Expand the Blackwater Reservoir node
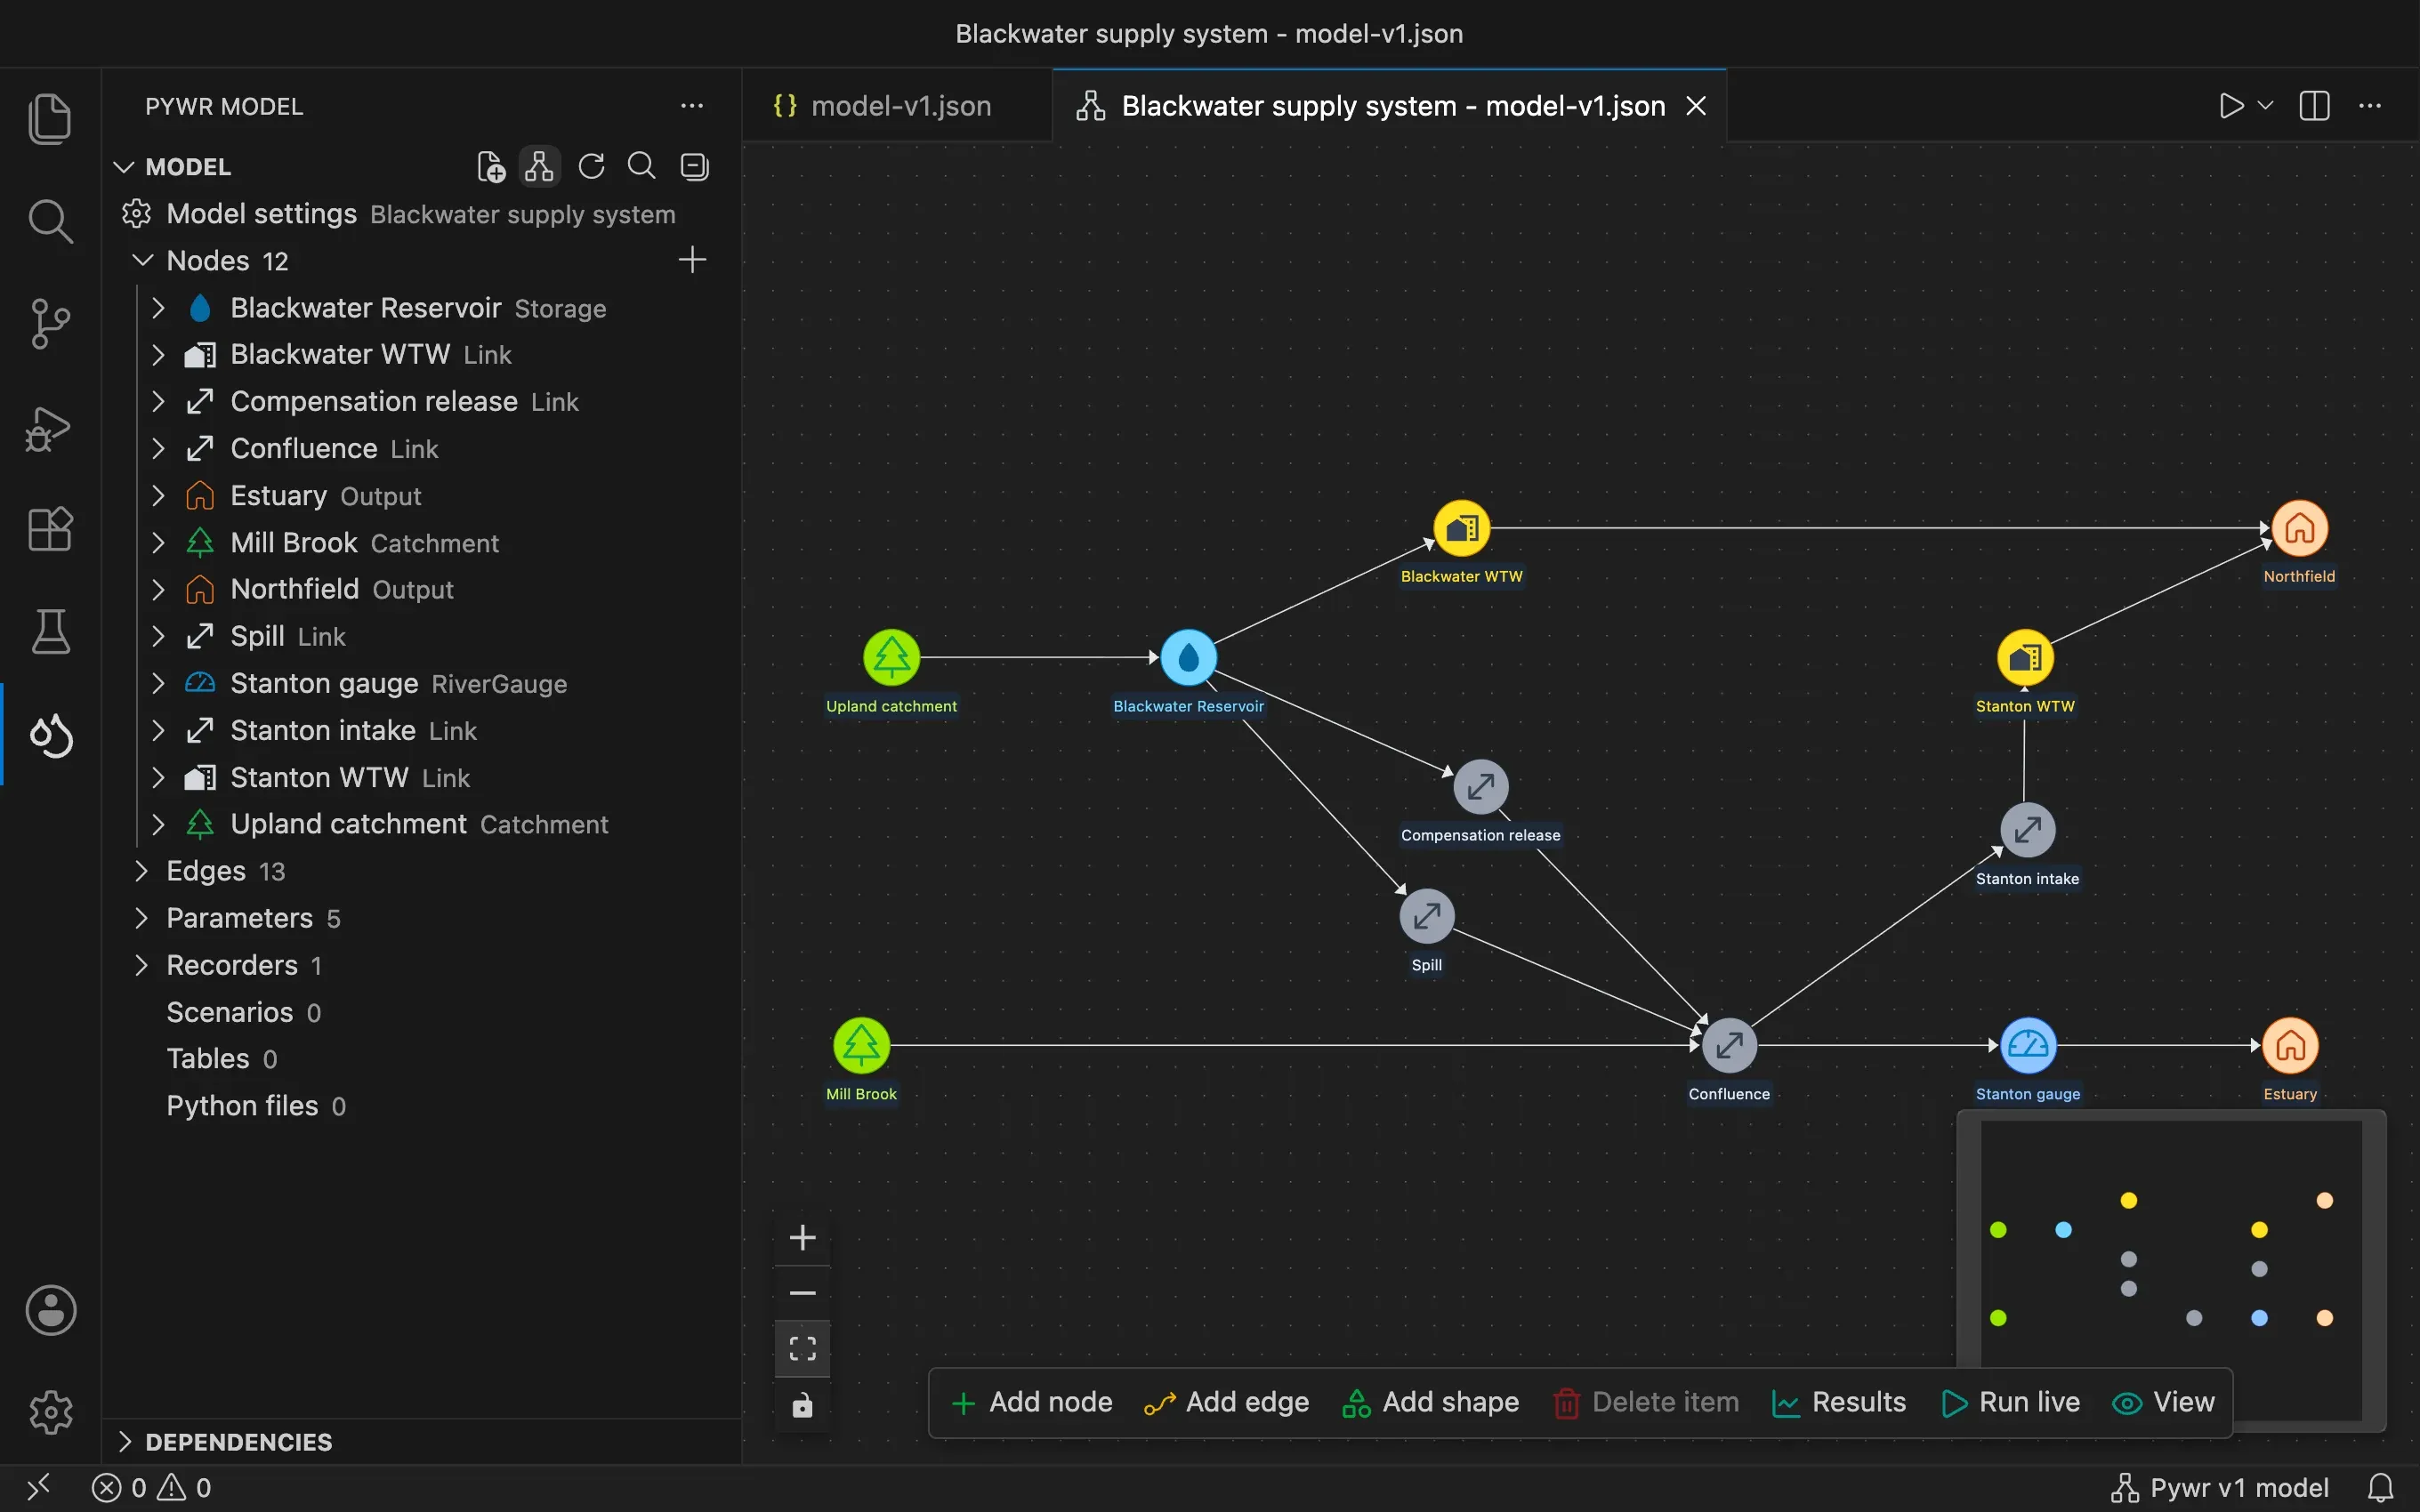 click(158, 308)
